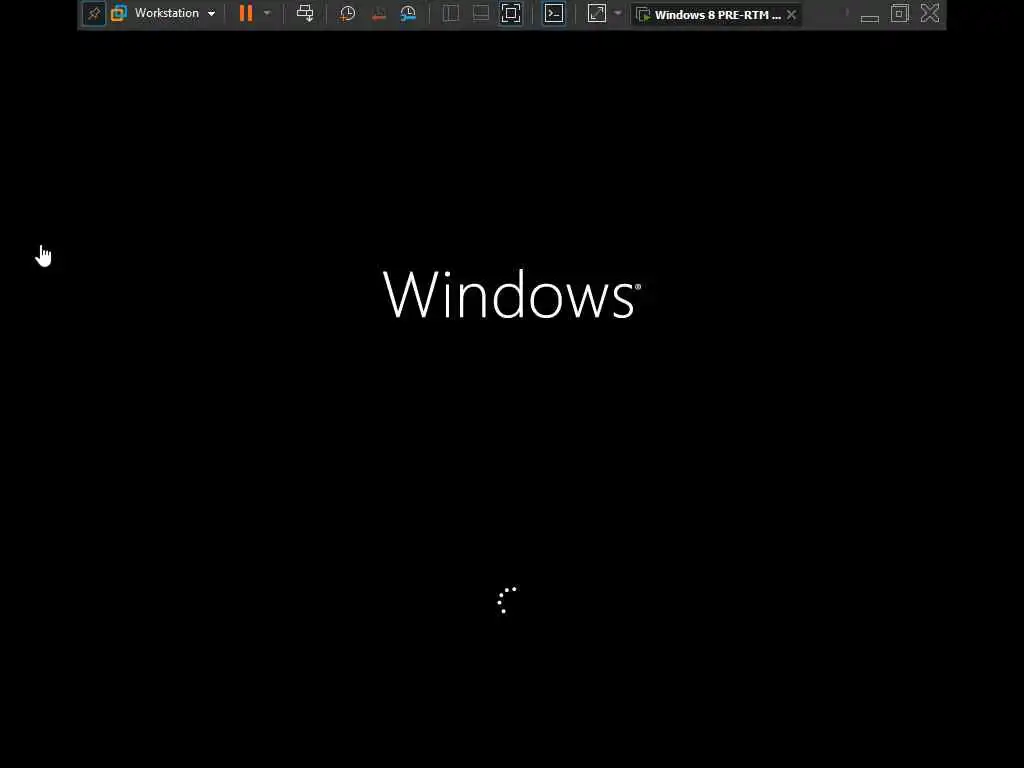Toggle full screen mode icon

point(511,13)
